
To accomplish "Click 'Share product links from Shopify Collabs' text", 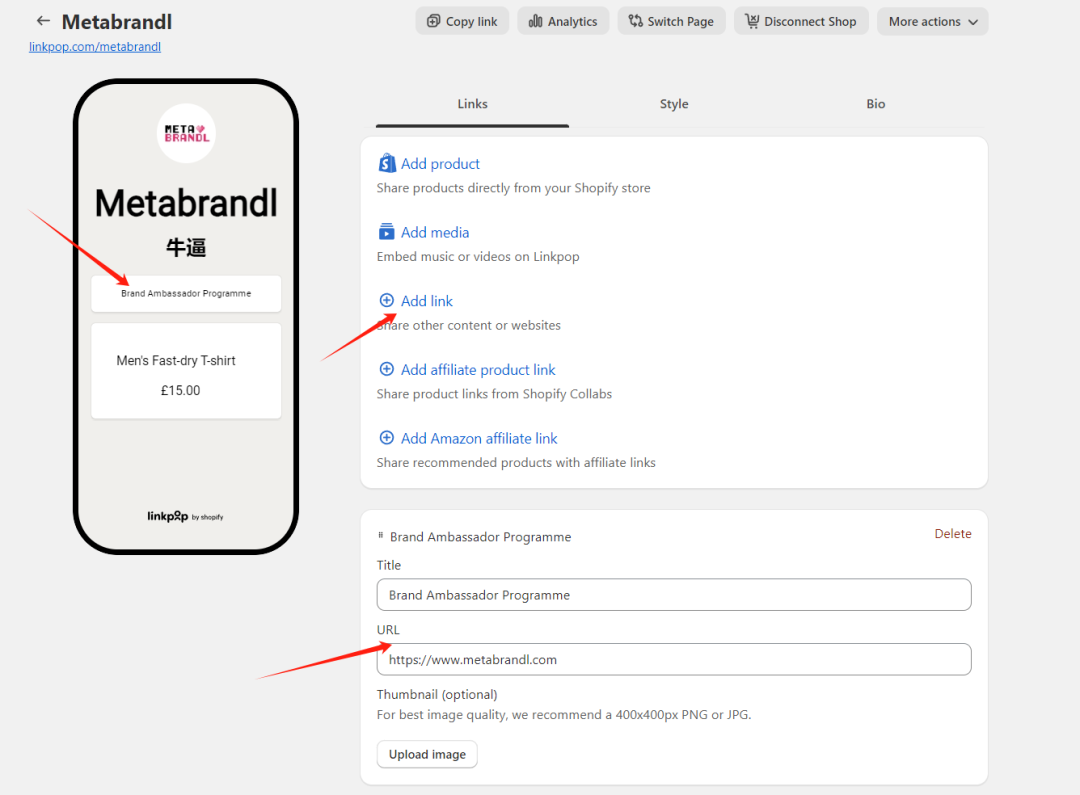I will (x=494, y=394).
